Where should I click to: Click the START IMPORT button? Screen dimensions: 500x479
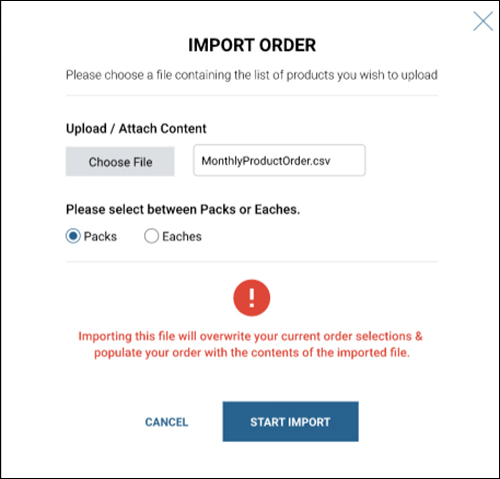[291, 422]
